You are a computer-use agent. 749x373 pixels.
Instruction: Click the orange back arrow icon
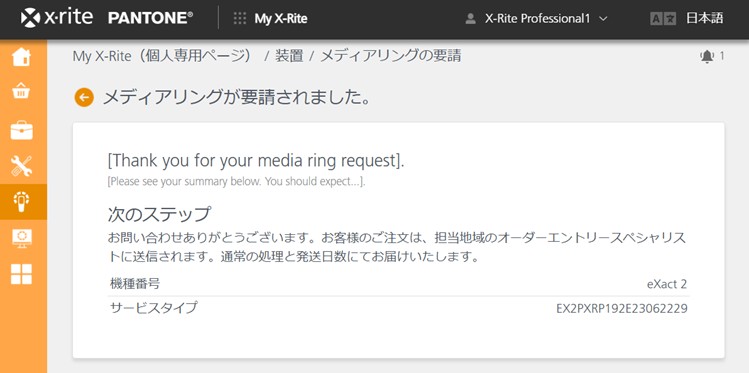point(84,98)
